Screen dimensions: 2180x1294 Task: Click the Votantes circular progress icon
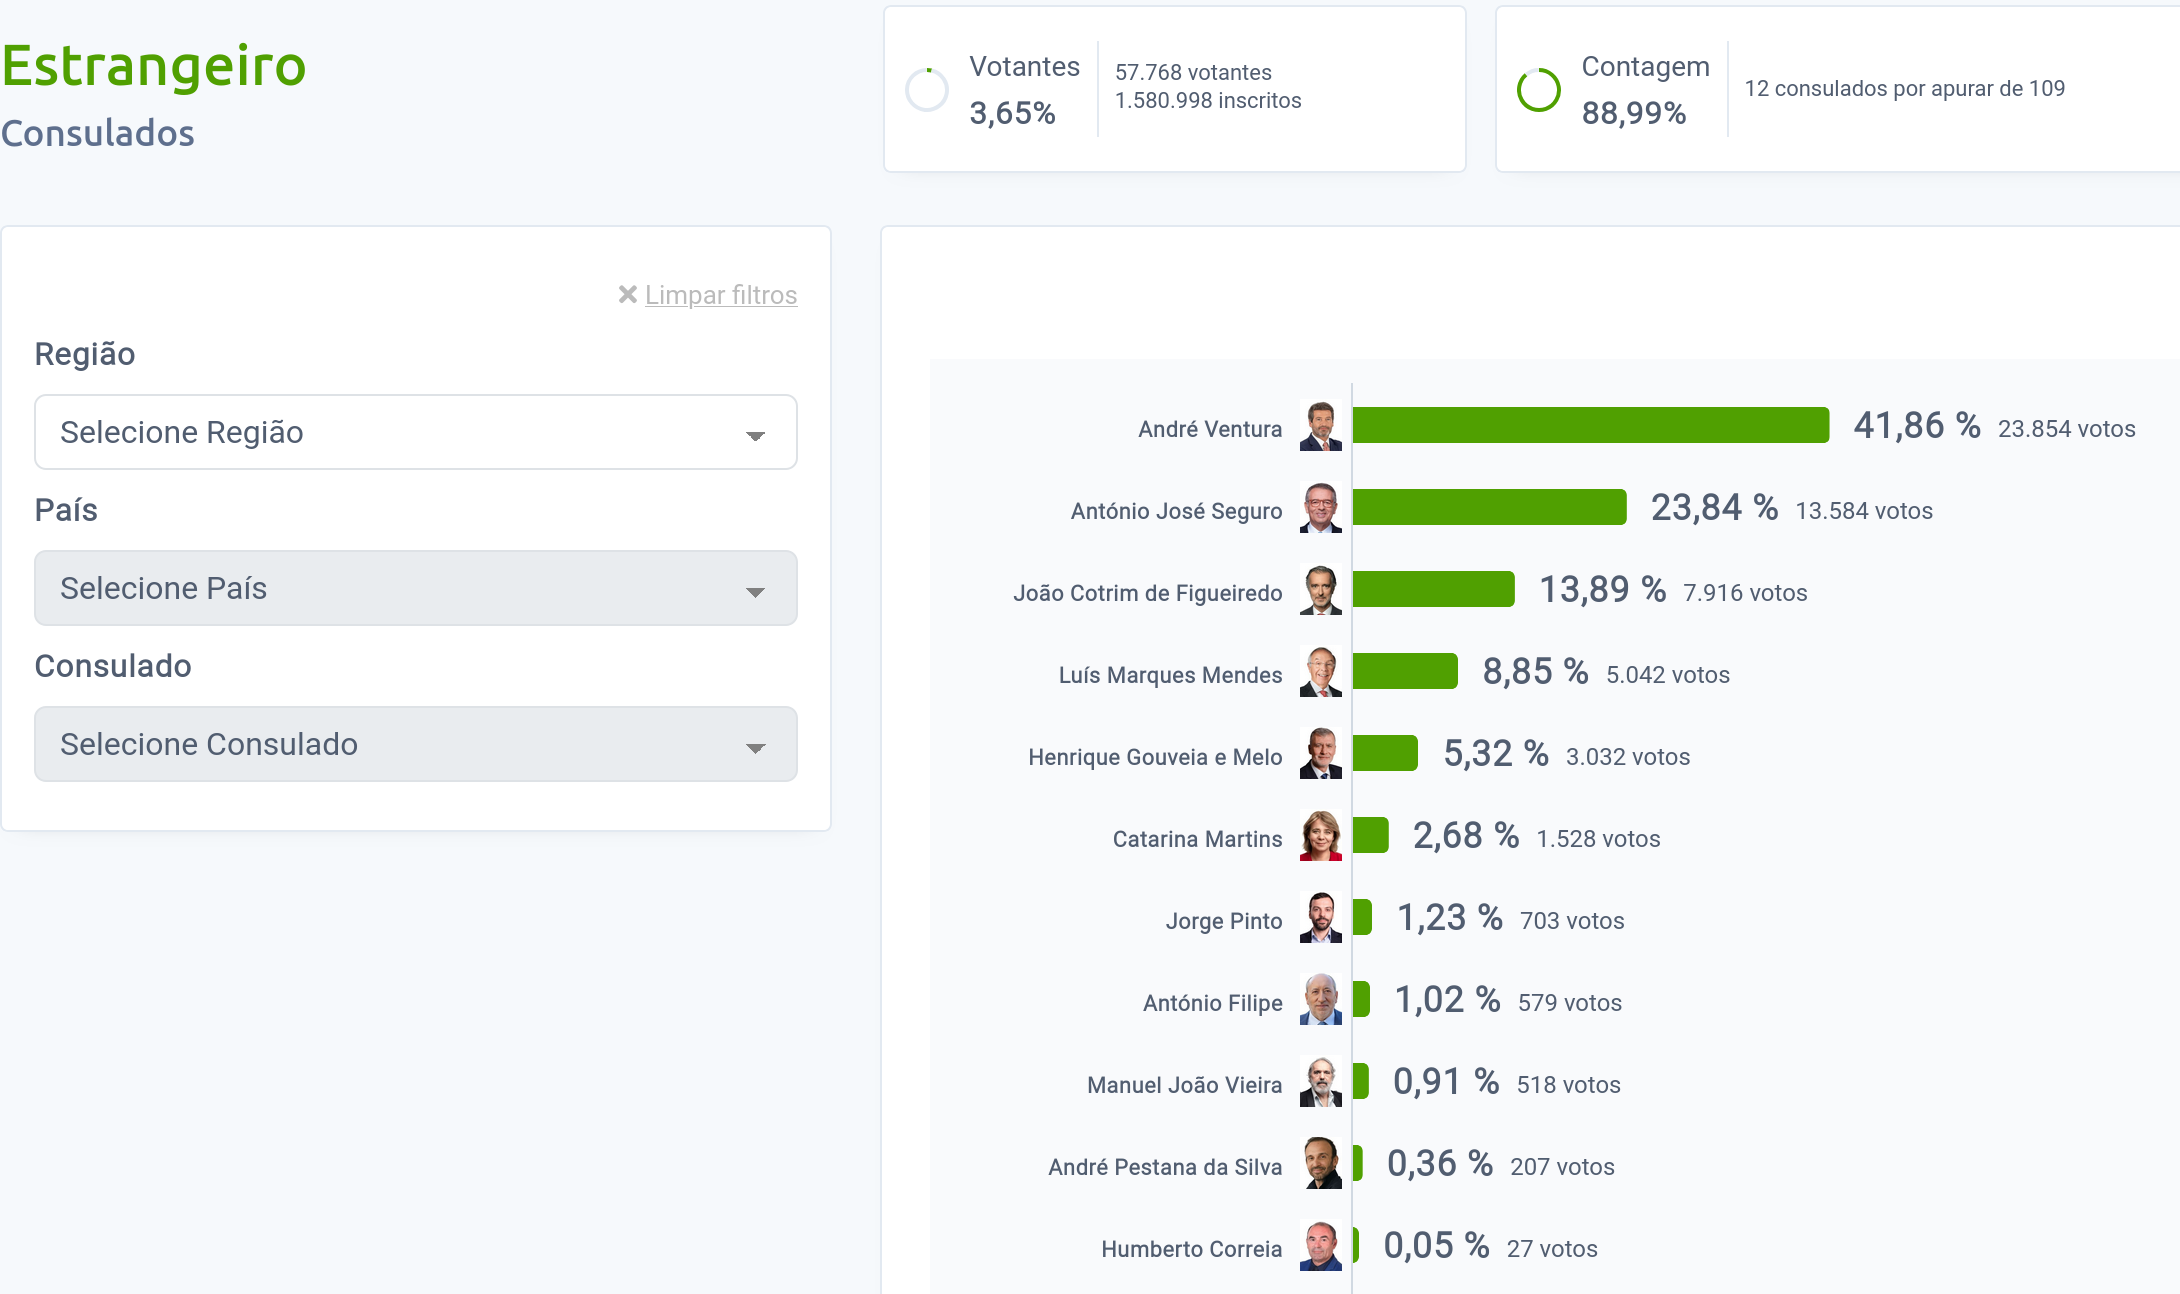(x=927, y=90)
